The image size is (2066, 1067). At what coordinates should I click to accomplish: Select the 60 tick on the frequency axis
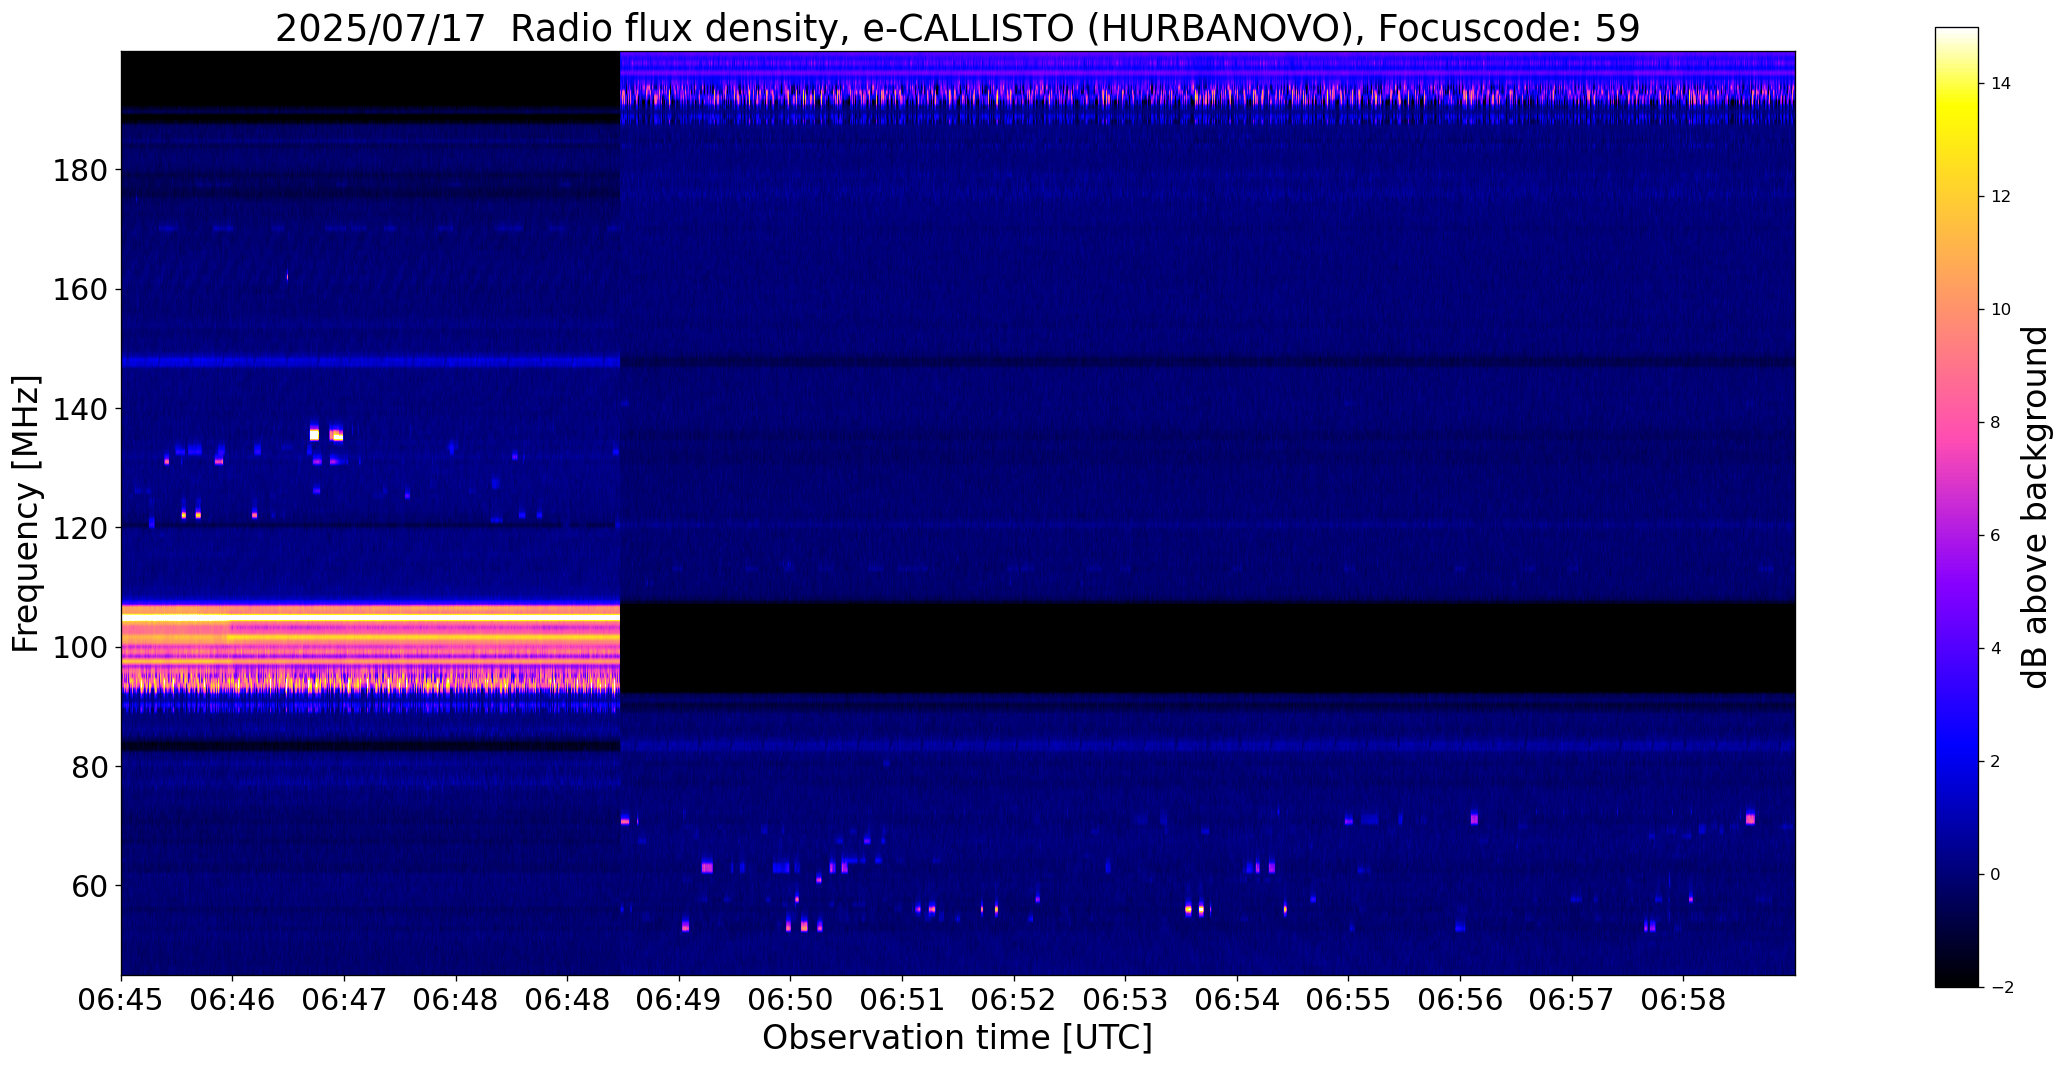pos(88,886)
